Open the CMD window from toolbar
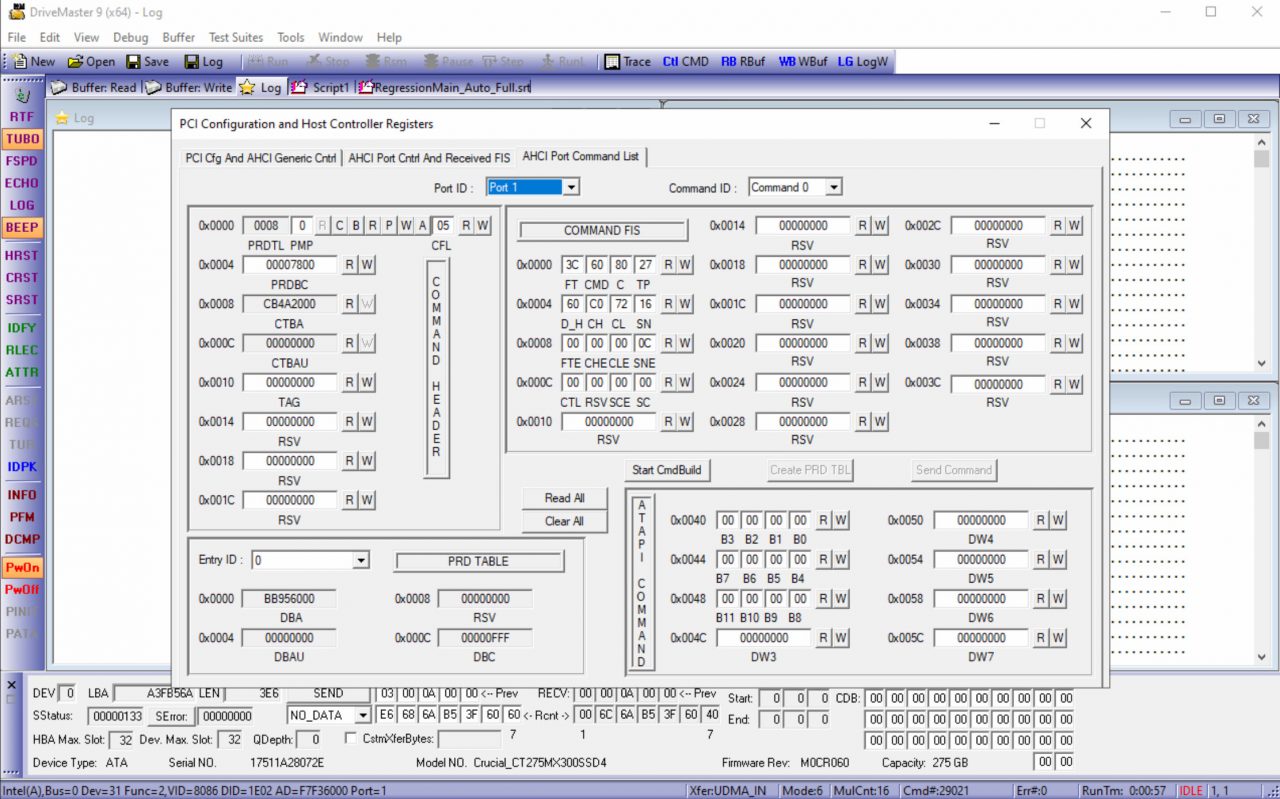1280x799 pixels. 685,61
